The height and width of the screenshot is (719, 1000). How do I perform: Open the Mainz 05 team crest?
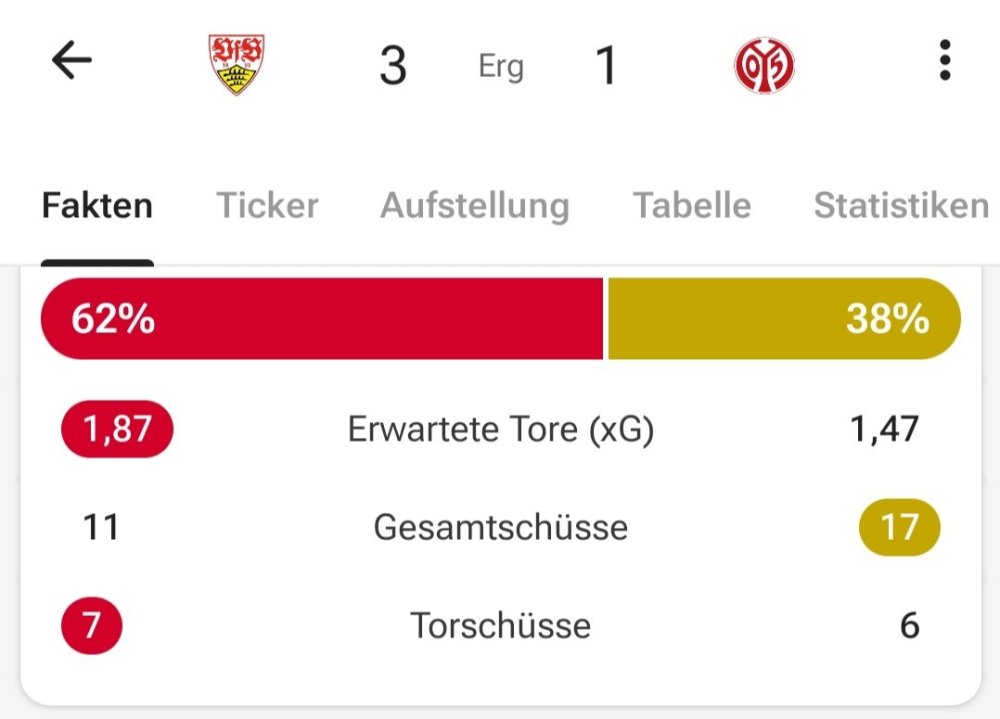764,66
